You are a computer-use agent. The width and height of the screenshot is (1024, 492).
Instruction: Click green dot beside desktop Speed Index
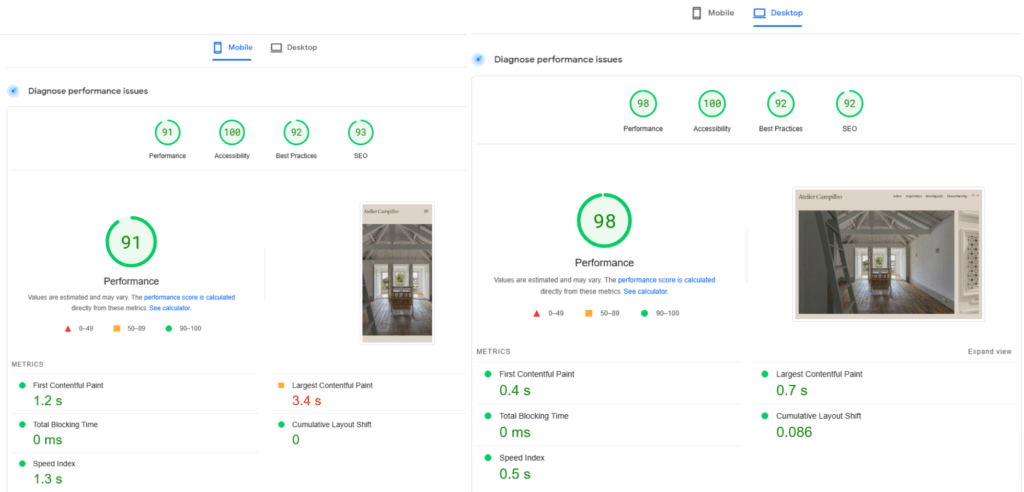(x=488, y=458)
